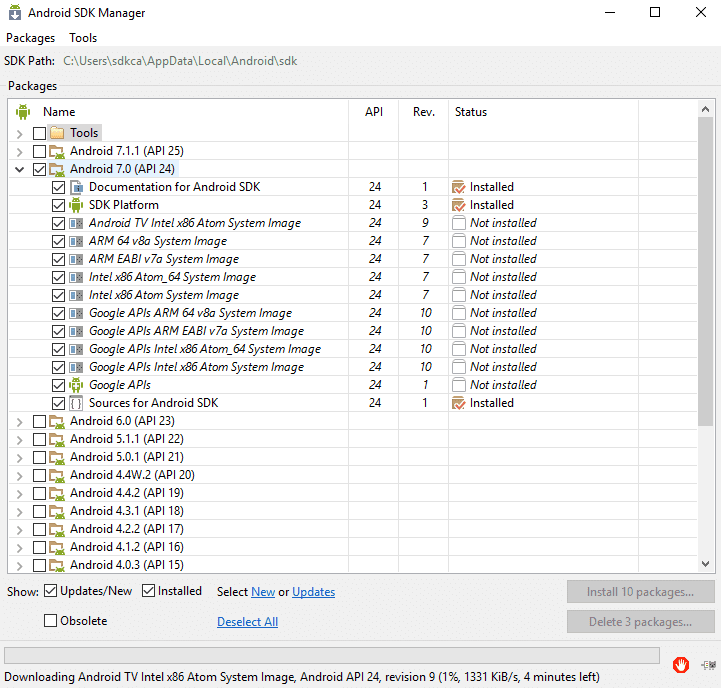Click the Documentation for Android SDK icon
This screenshot has width=721, height=688.
coord(76,187)
